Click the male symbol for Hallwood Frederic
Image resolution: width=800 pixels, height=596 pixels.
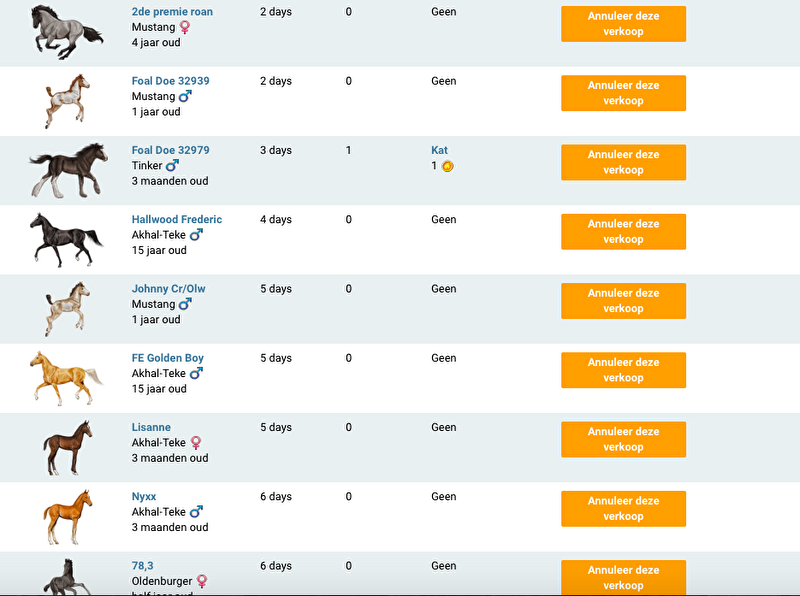tap(196, 235)
